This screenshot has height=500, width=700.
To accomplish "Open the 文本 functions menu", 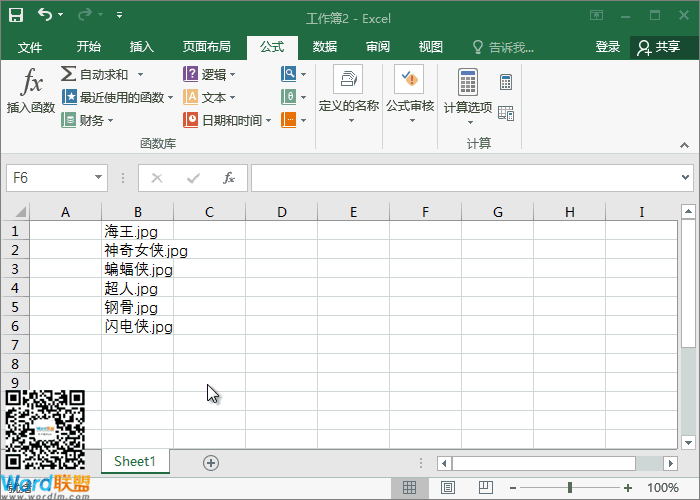I will [x=209, y=97].
